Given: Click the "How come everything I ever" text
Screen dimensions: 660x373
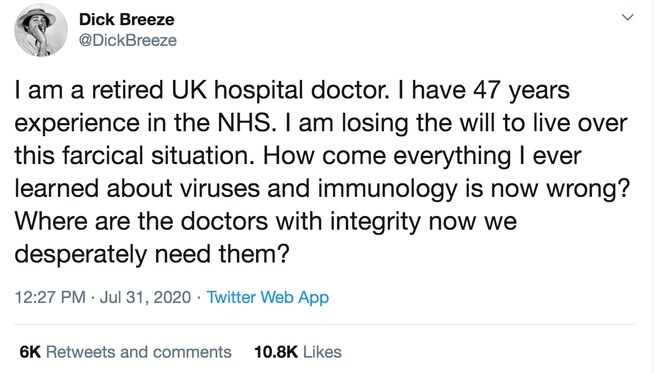Looking at the screenshot, I should [422, 156].
